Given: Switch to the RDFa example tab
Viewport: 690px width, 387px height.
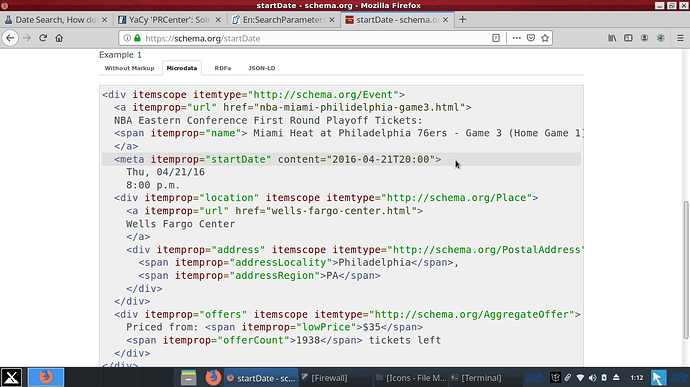Looking at the screenshot, I should point(223,68).
